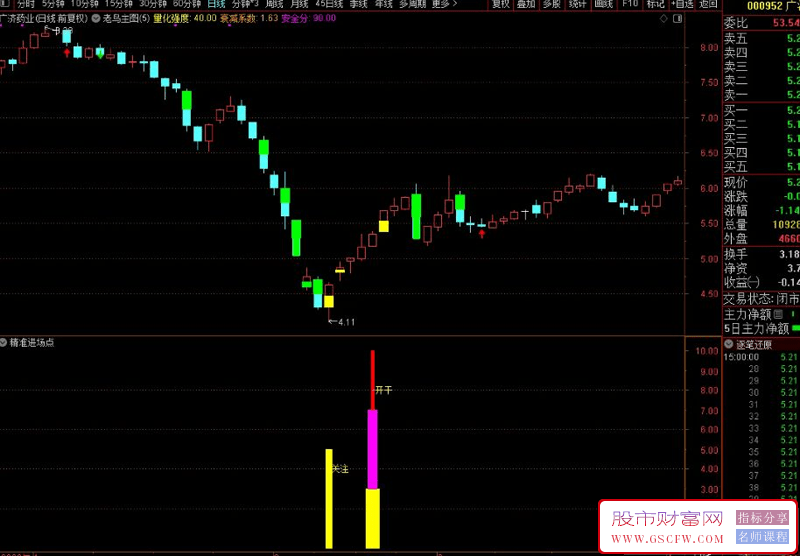Click the 现价 current price row
800x556 pixels.
click(x=762, y=182)
